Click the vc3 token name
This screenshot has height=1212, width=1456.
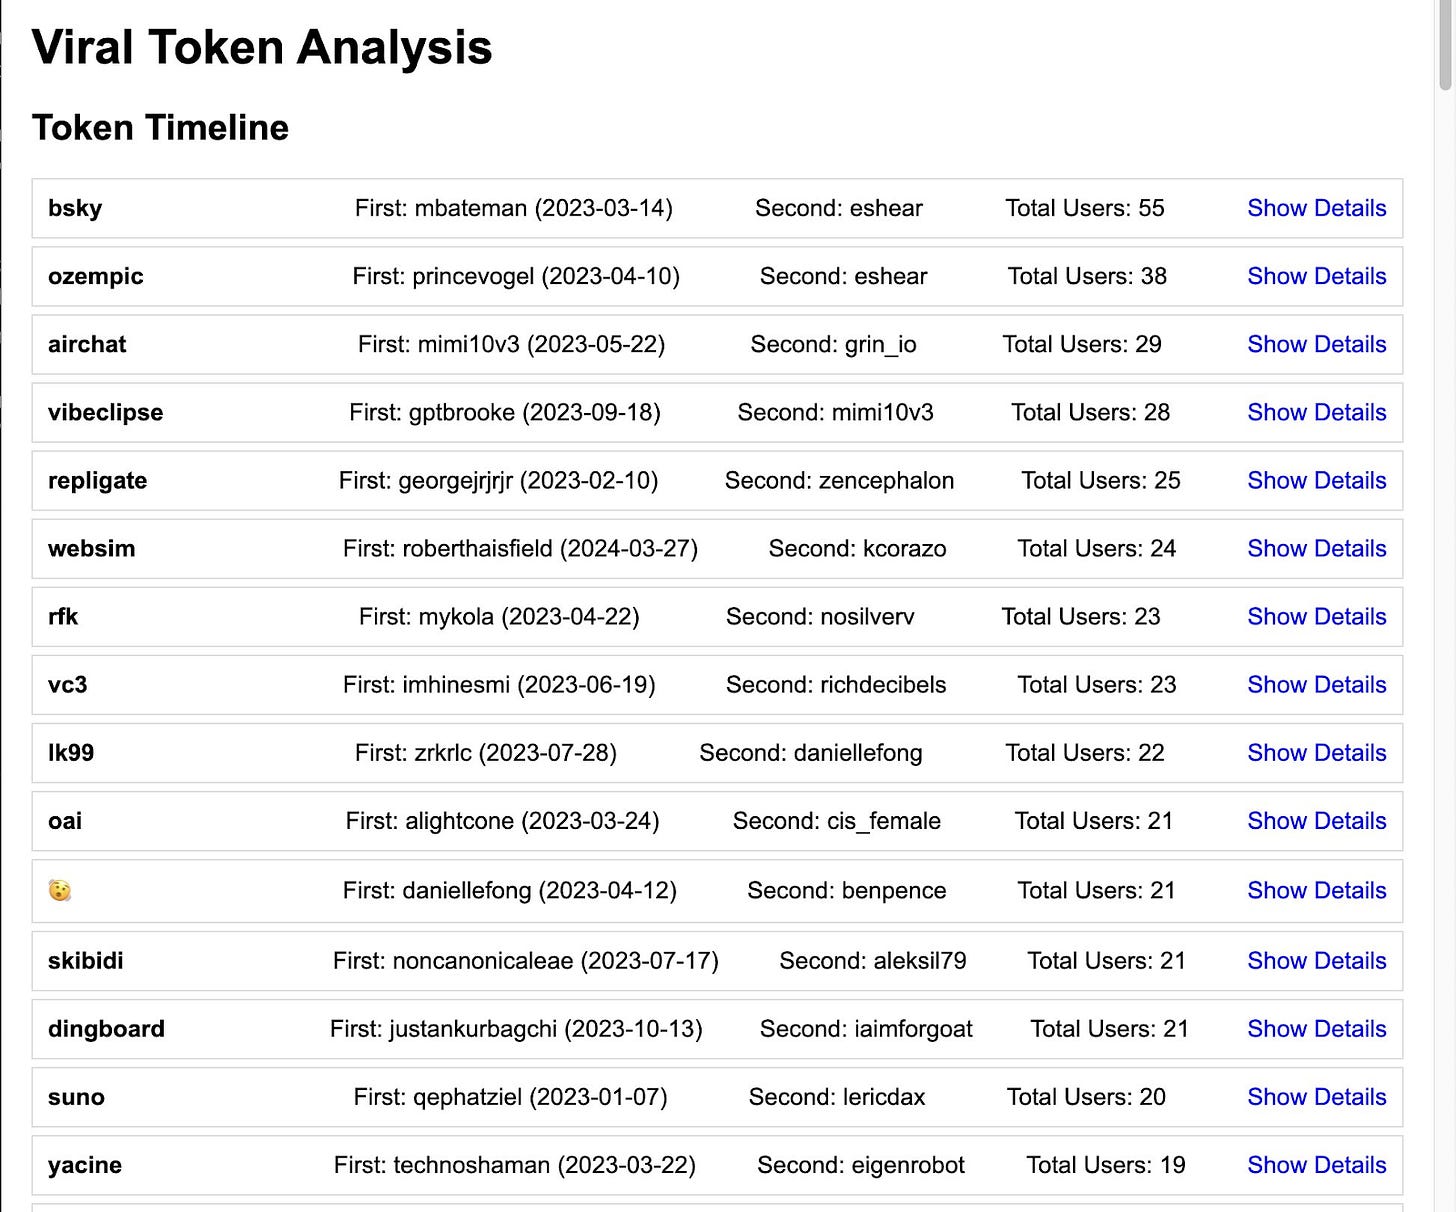coord(67,684)
